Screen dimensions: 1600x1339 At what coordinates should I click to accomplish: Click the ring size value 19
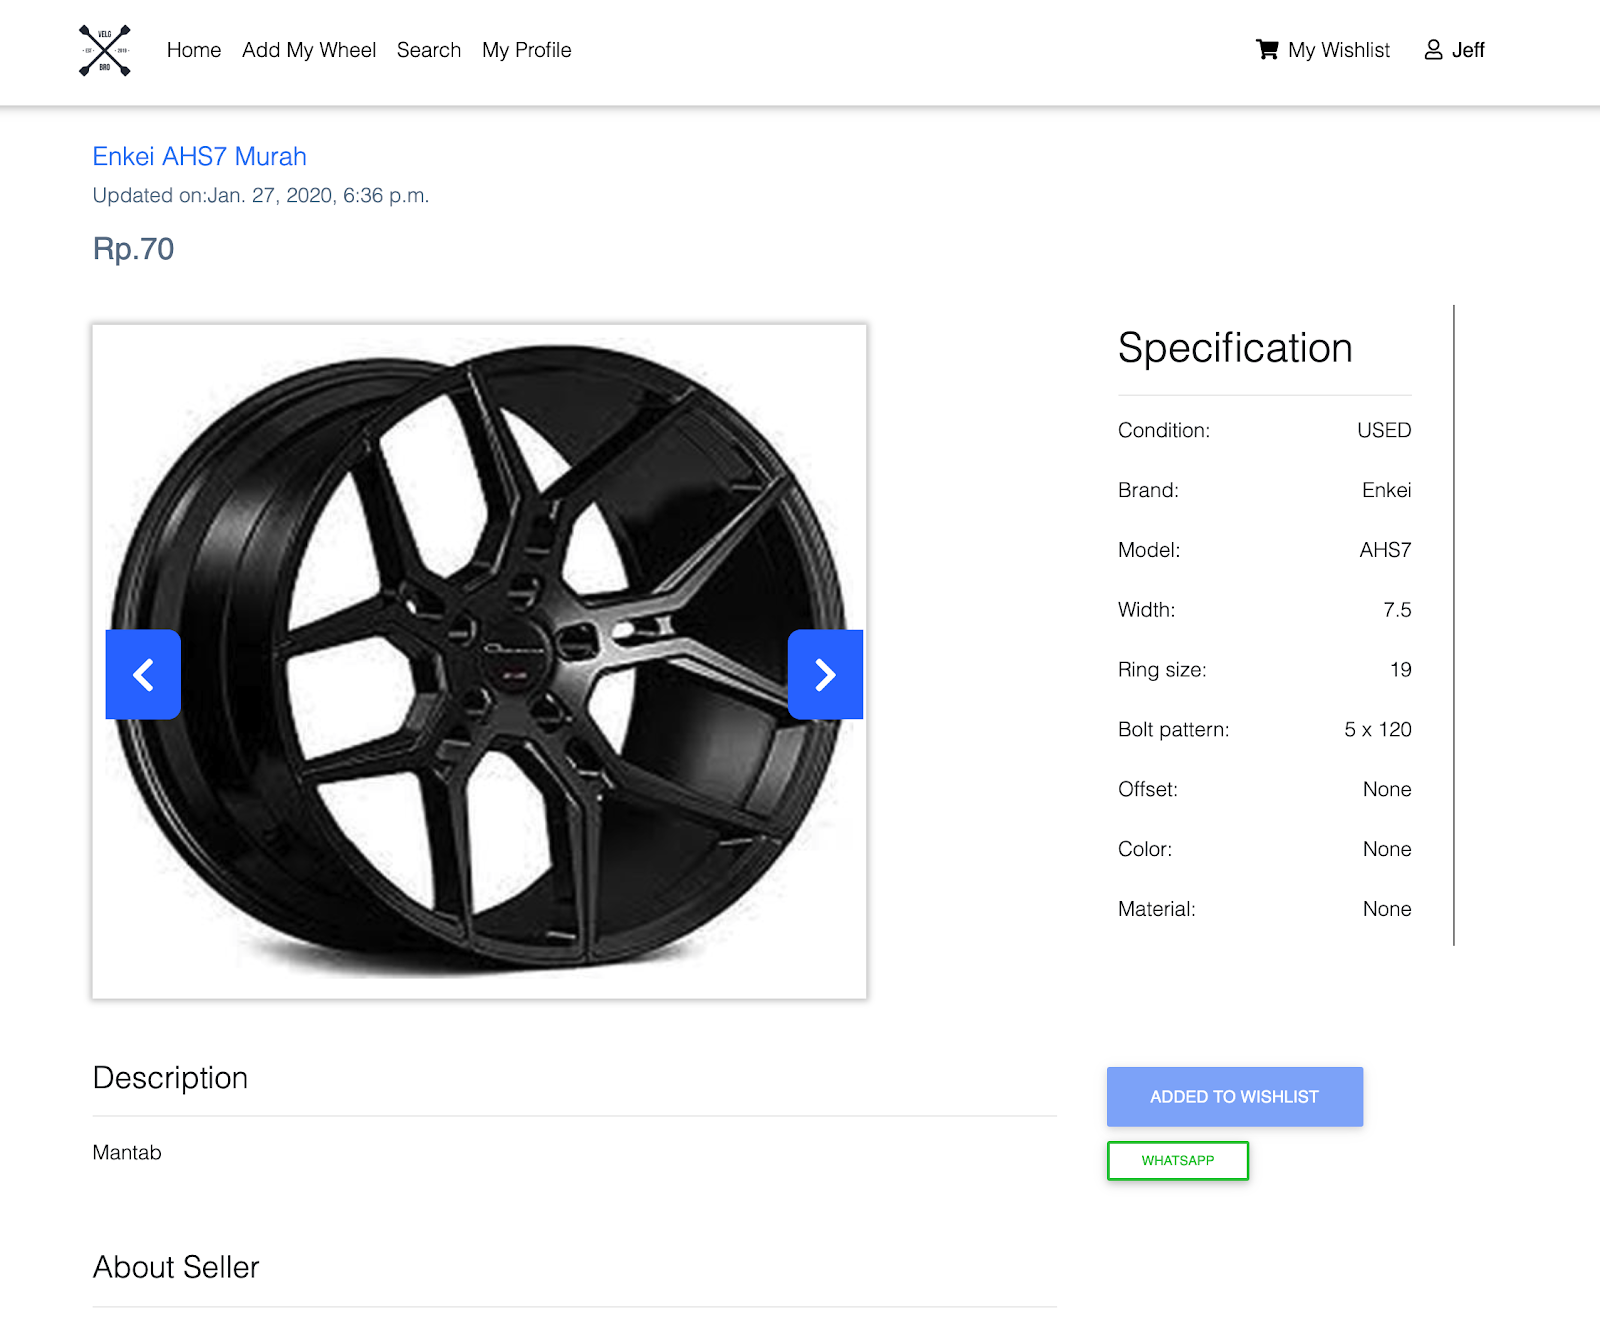point(1401,670)
